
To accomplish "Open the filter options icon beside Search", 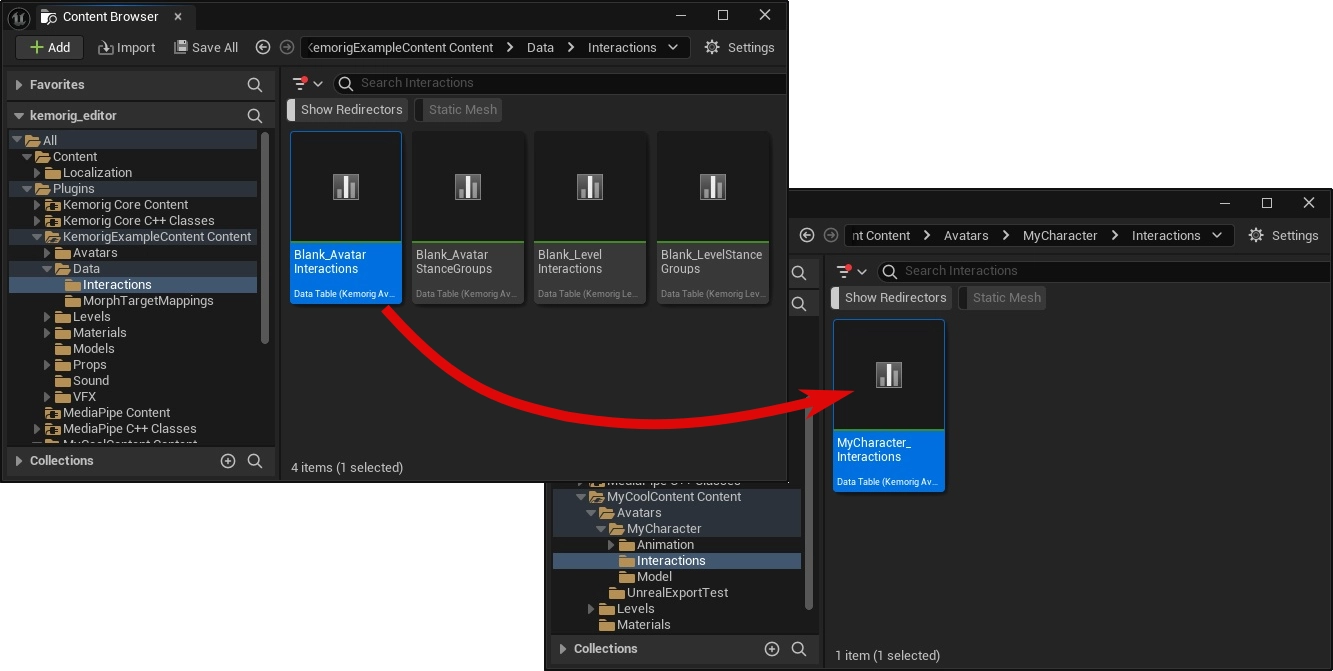I will pyautogui.click(x=306, y=83).
